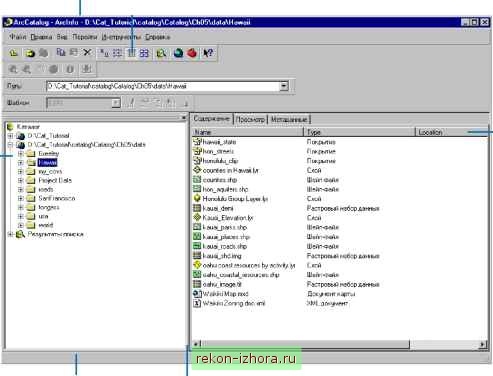Open the Вид menu

click(x=62, y=37)
